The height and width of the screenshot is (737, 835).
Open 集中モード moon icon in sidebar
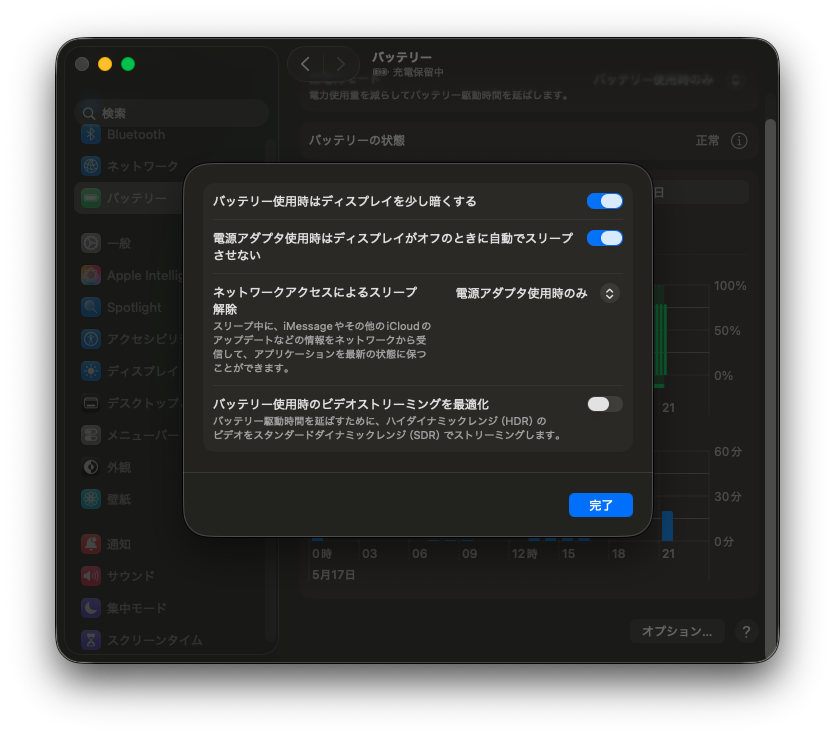(91, 608)
